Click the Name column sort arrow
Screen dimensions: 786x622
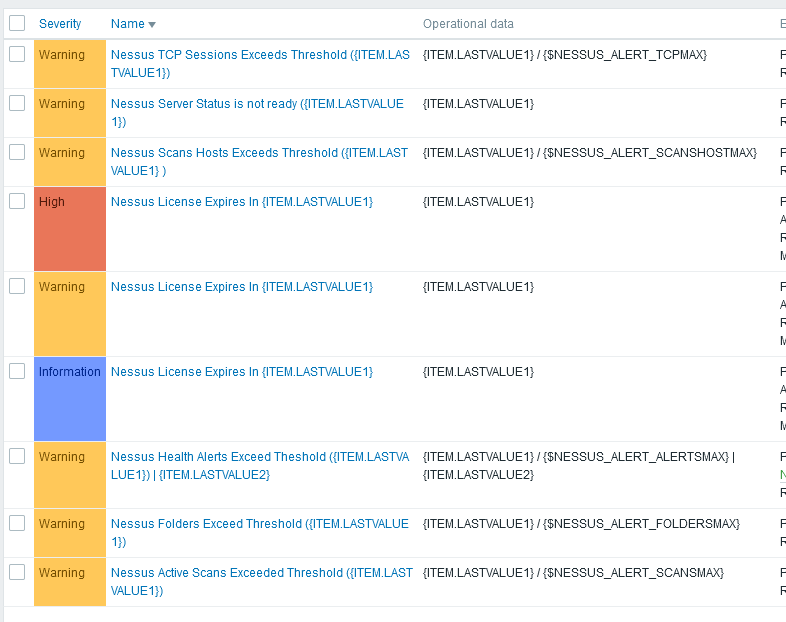point(152,25)
